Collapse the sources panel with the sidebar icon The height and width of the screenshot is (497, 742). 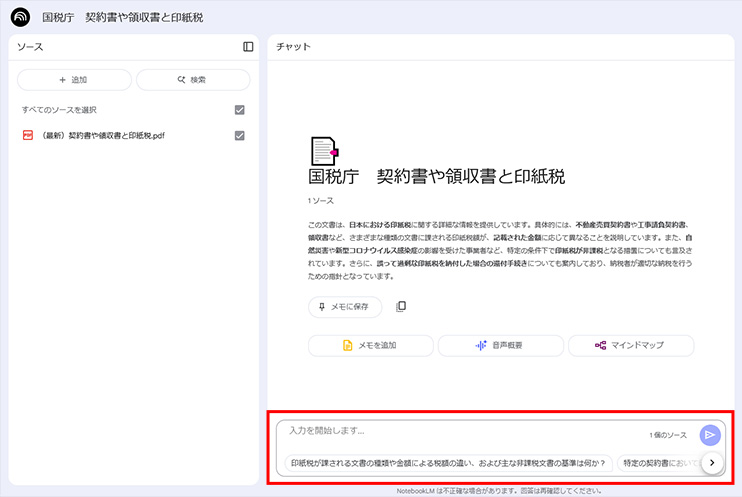[248, 46]
